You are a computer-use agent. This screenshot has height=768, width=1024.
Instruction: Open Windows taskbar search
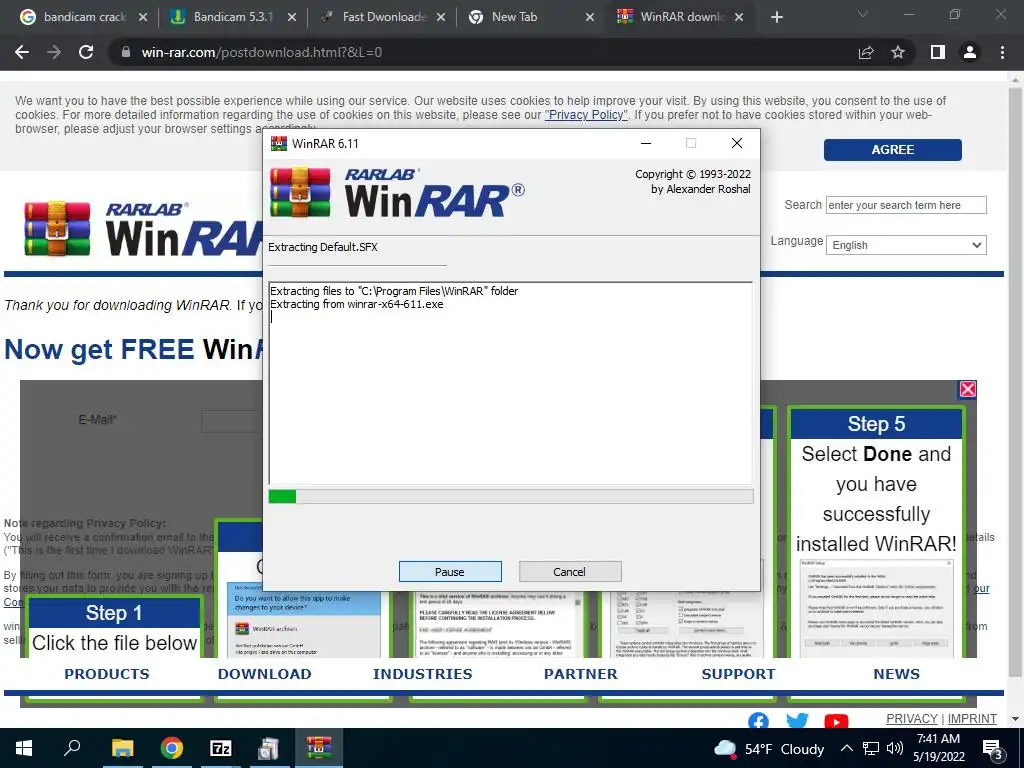coord(72,748)
